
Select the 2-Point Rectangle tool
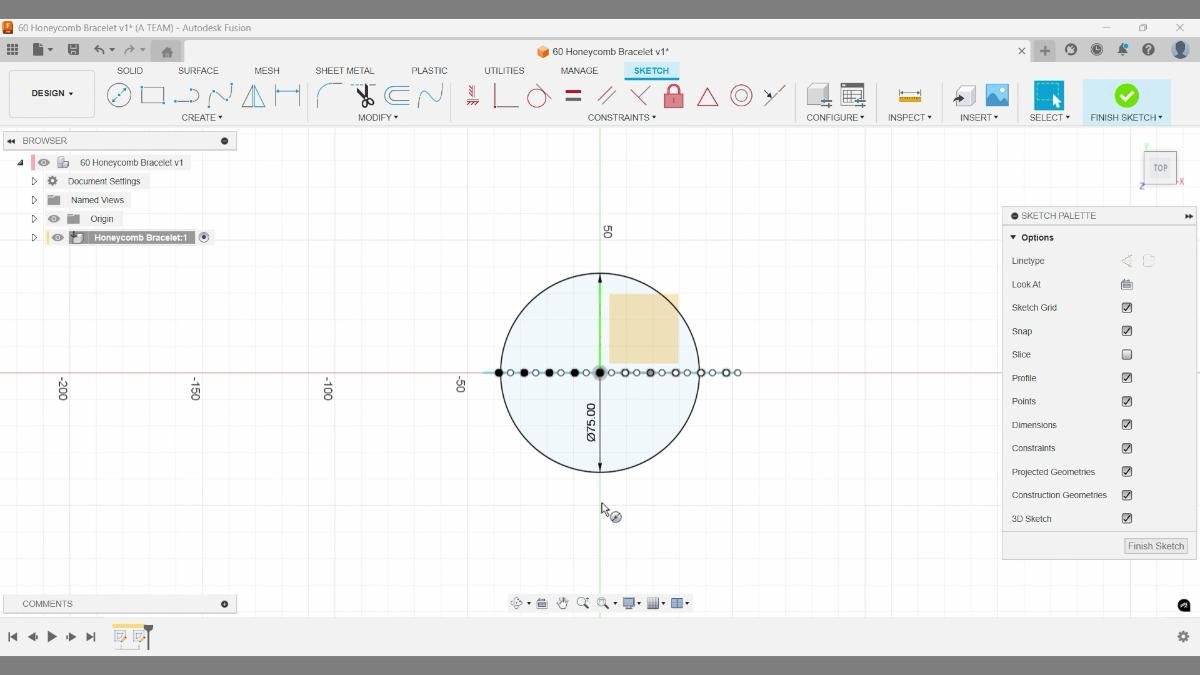(x=152, y=93)
